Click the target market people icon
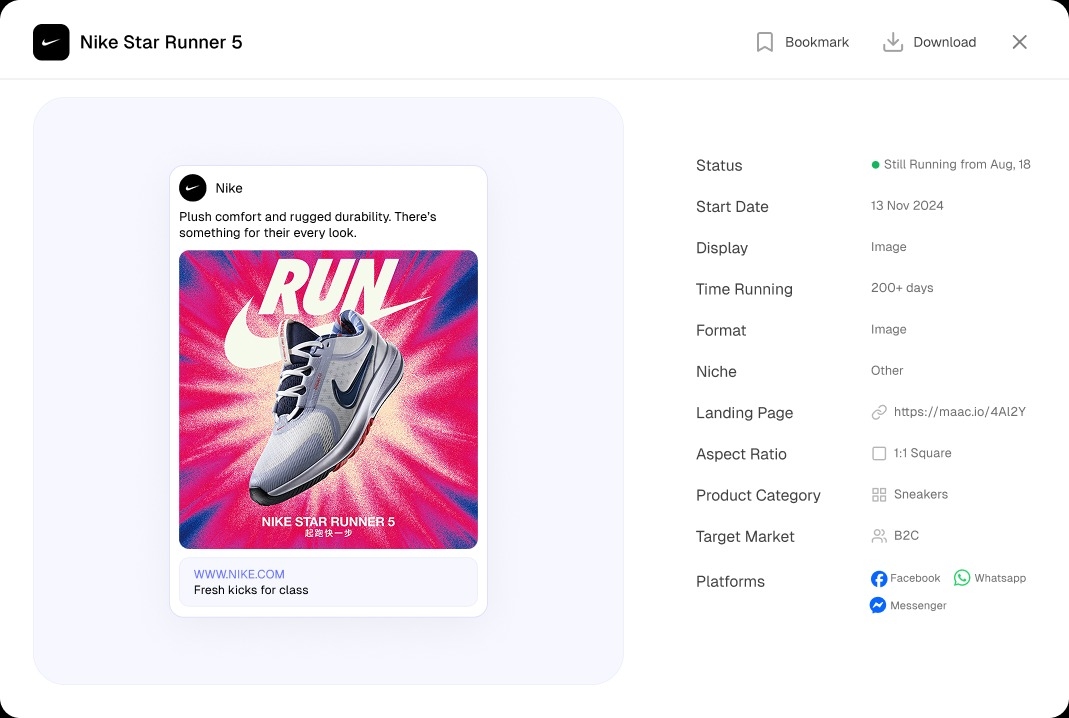The width and height of the screenshot is (1069, 718). pos(879,536)
